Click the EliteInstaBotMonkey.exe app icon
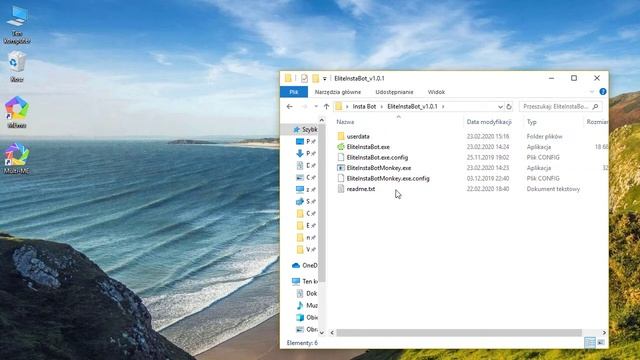Screen dimensions: 640x360 click(341, 168)
